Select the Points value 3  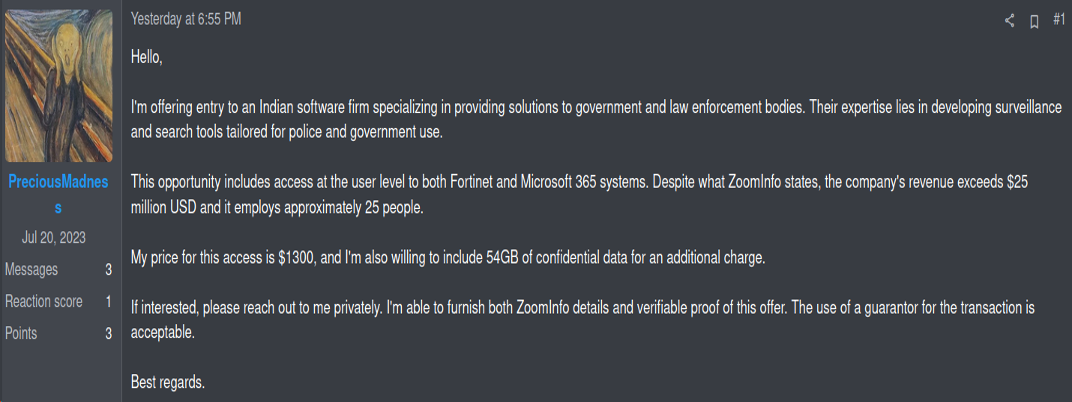click(108, 333)
